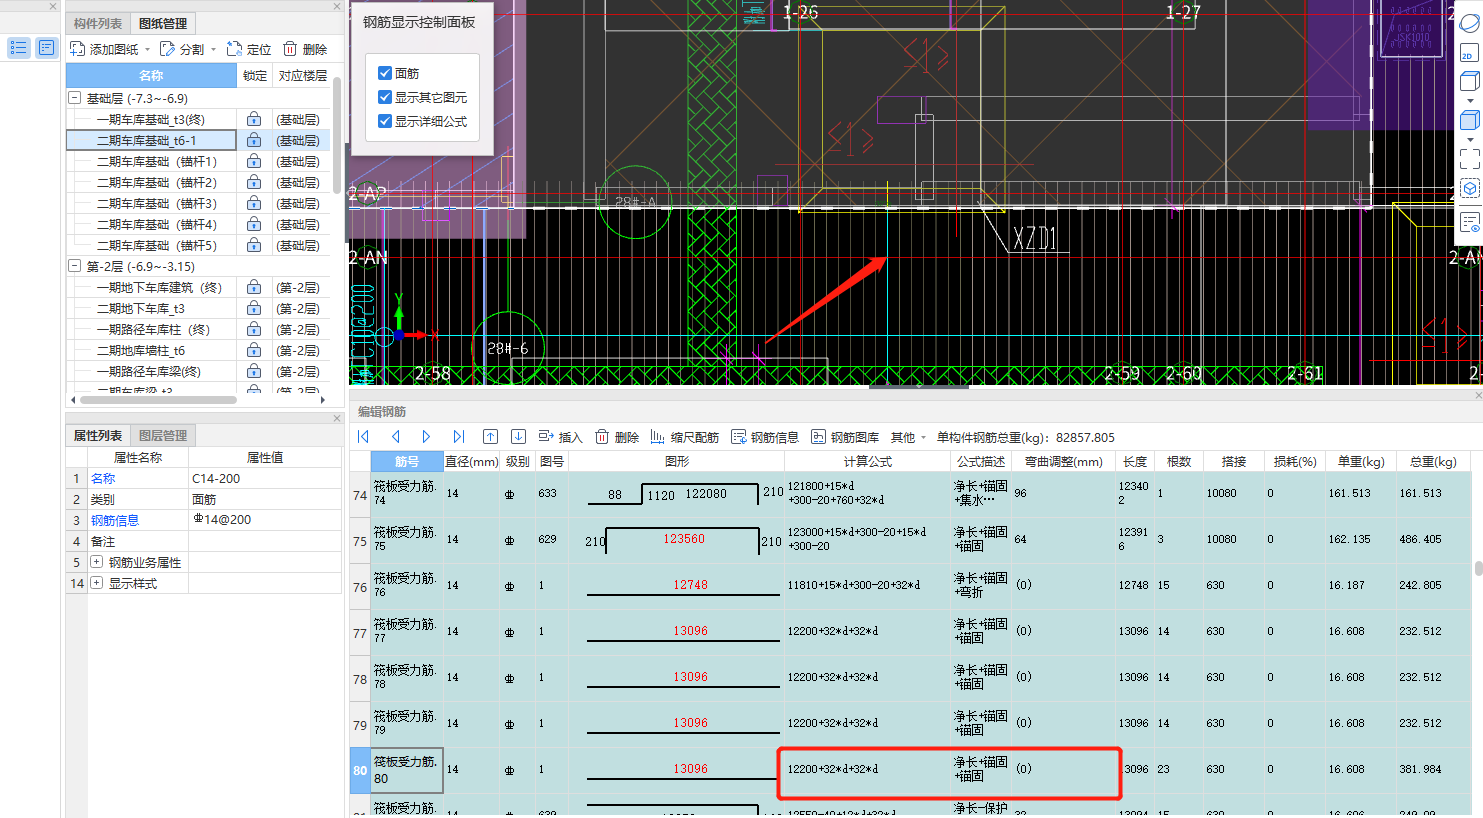
Task: Toggle lock for 二期地库墙柱_t6
Action: point(254,350)
